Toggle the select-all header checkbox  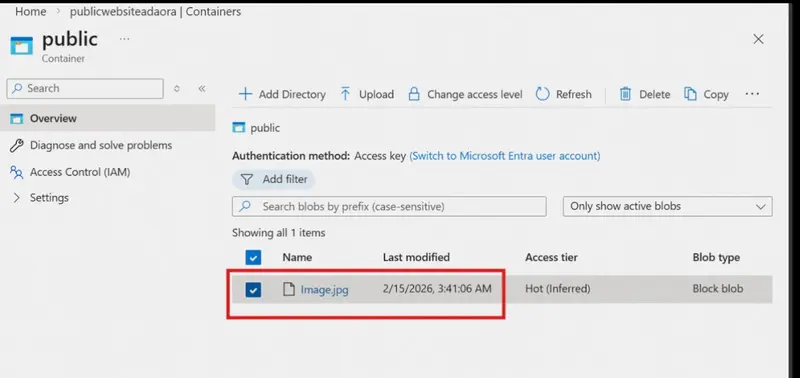[253, 258]
